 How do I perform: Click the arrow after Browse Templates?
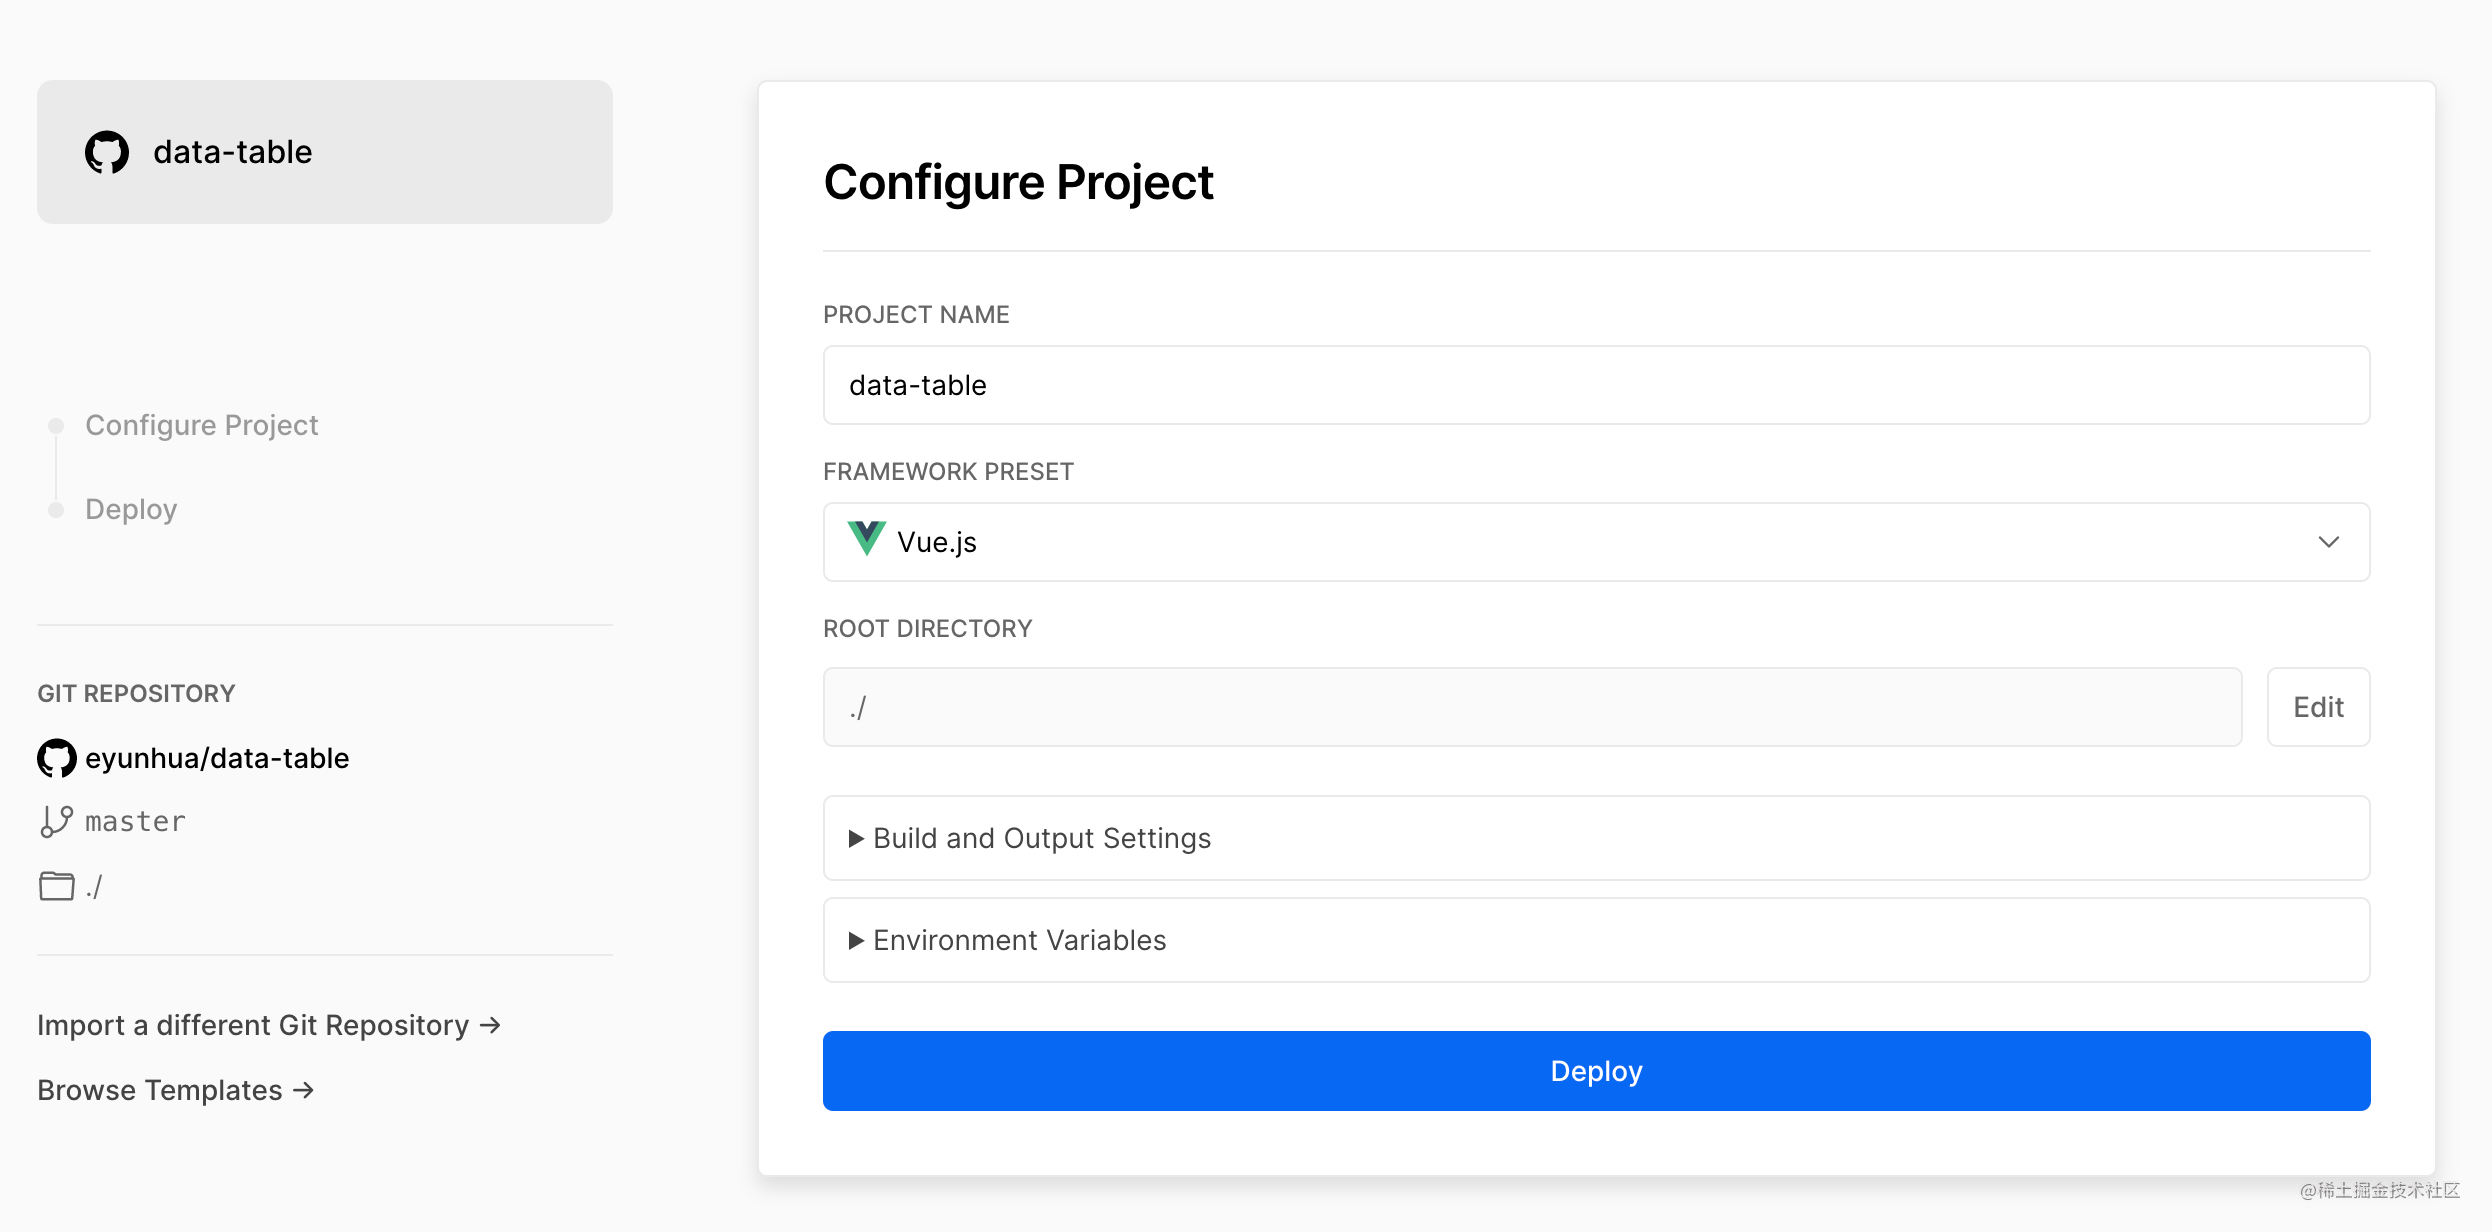click(304, 1090)
